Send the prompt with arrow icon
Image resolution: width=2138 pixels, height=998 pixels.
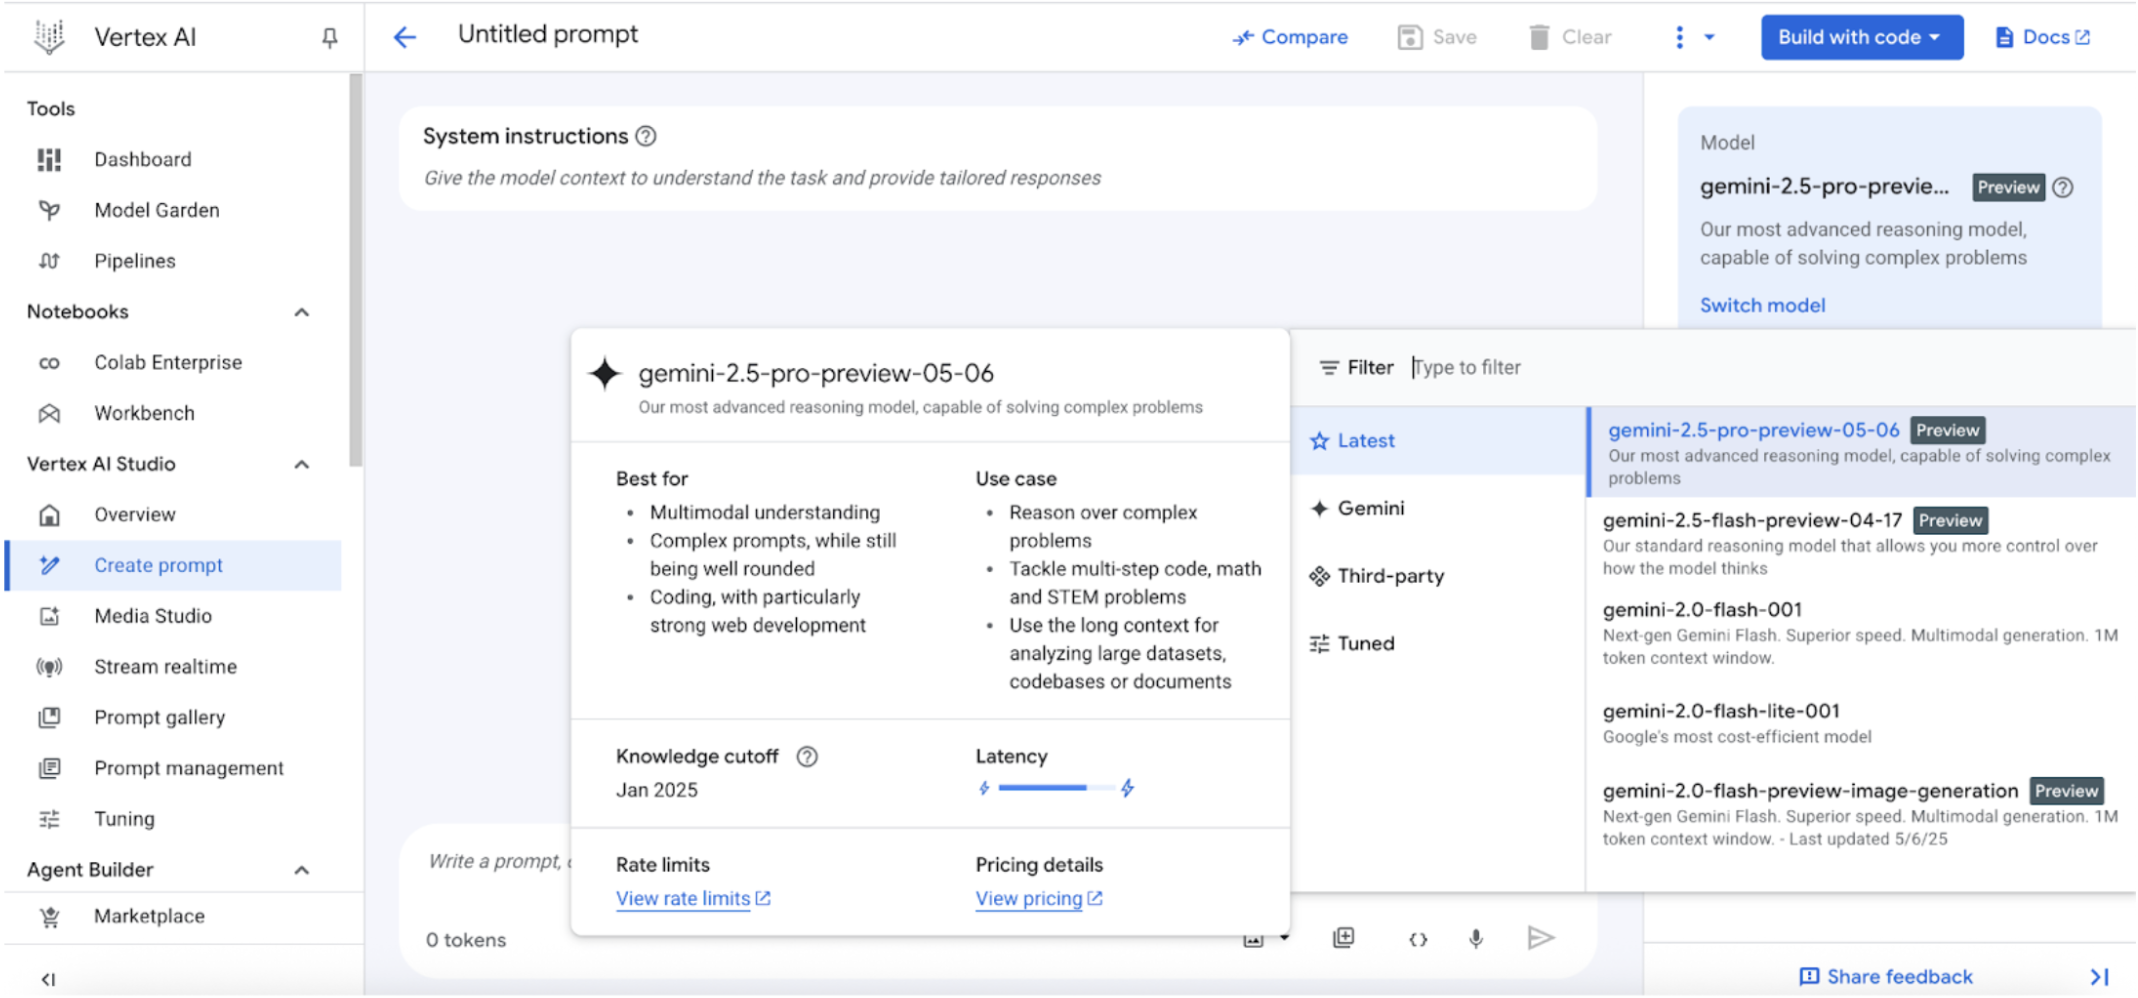click(1541, 938)
